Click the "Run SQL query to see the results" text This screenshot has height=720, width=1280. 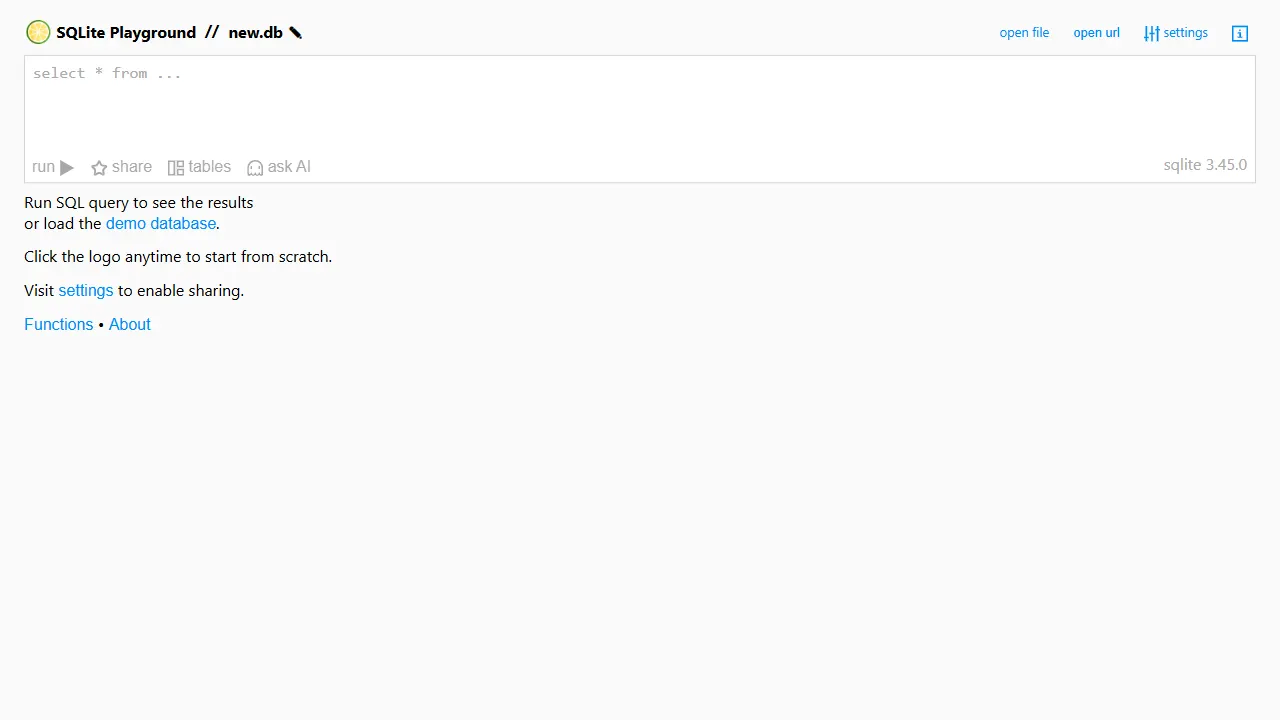click(x=139, y=202)
